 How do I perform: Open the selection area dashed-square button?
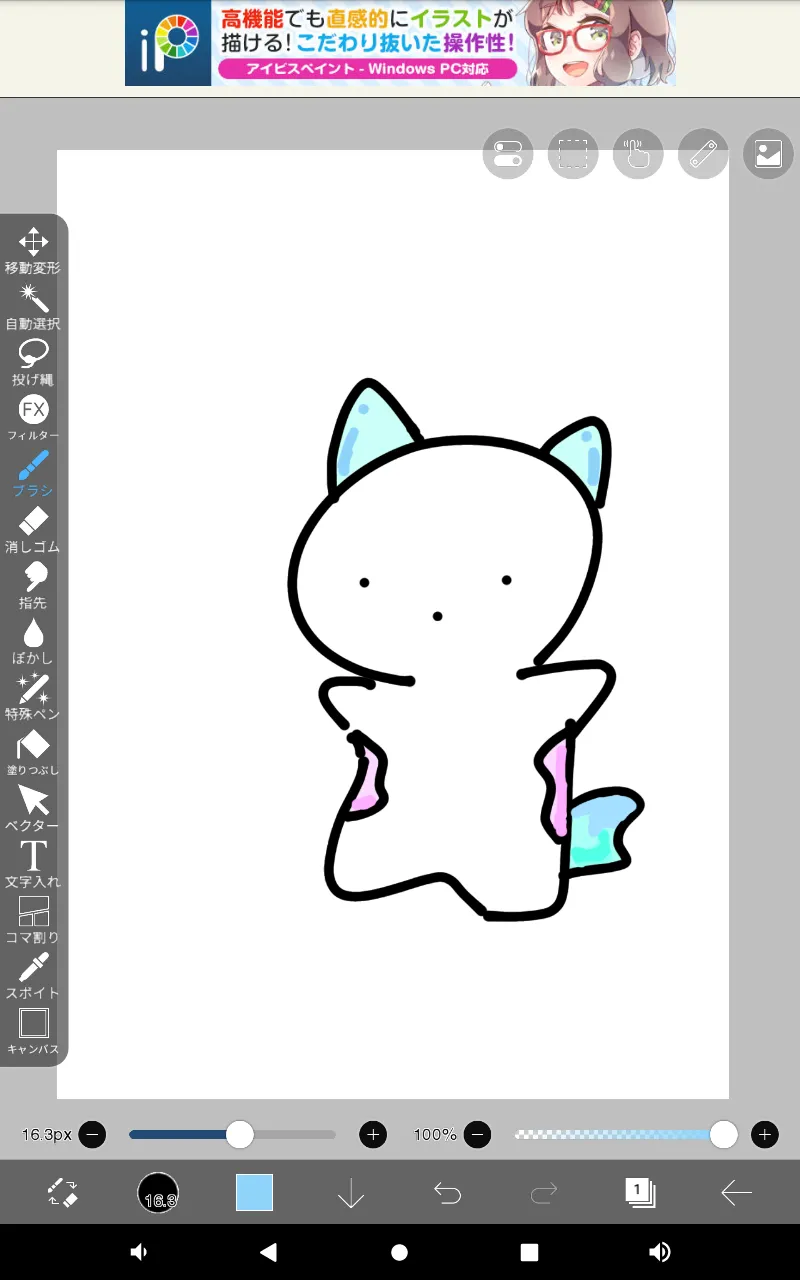[x=573, y=154]
